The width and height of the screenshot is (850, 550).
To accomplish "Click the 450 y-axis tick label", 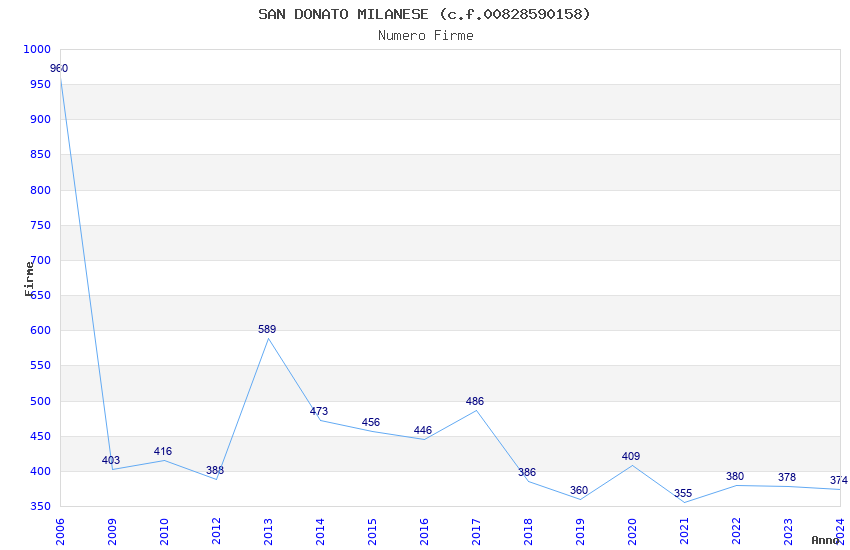I will click(x=40, y=437).
